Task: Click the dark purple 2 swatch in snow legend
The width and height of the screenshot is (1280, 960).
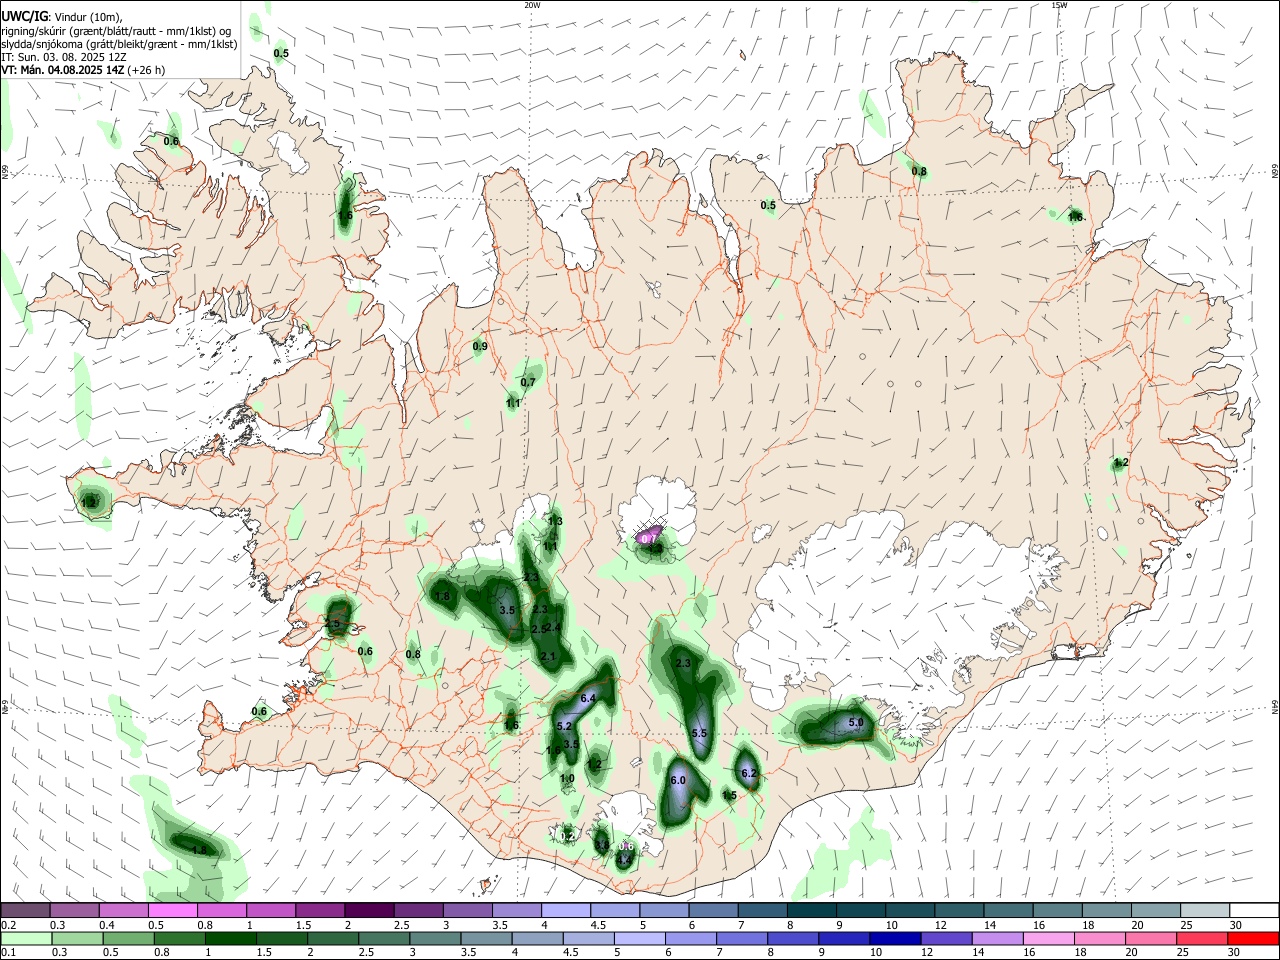Action: tap(370, 910)
